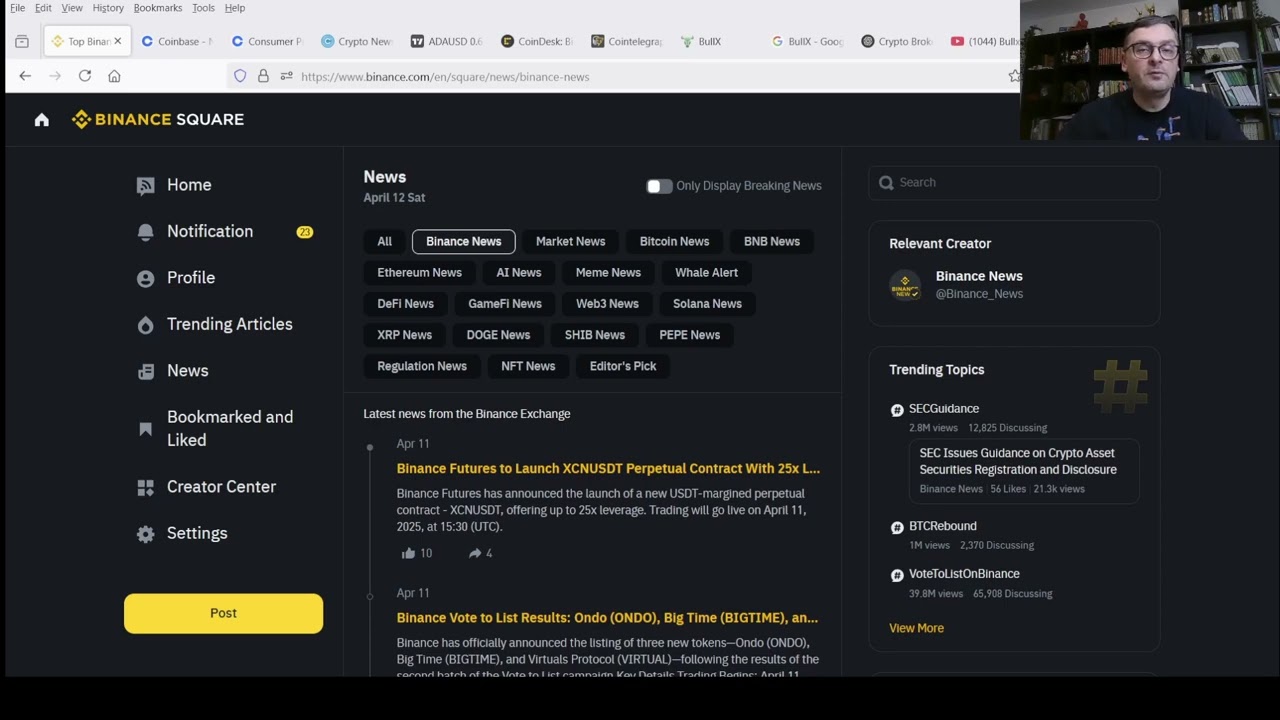This screenshot has height=720, width=1280.
Task: Select the BNB News filter
Action: pos(772,242)
